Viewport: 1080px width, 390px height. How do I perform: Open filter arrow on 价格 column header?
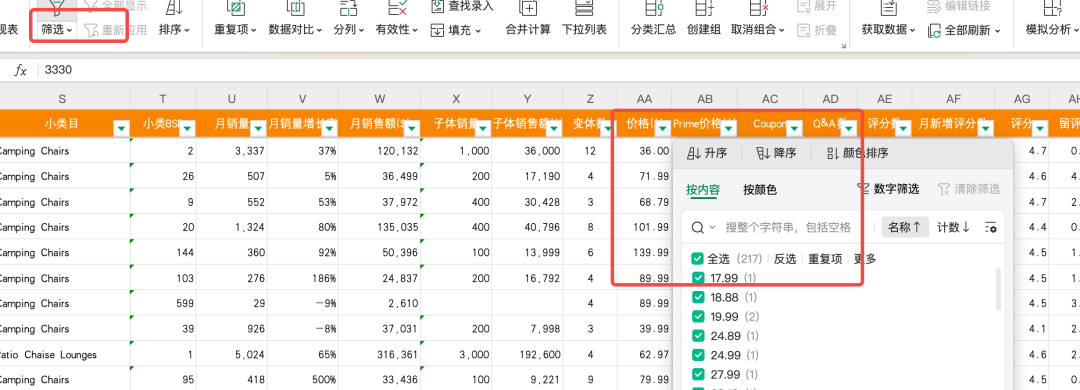[662, 128]
